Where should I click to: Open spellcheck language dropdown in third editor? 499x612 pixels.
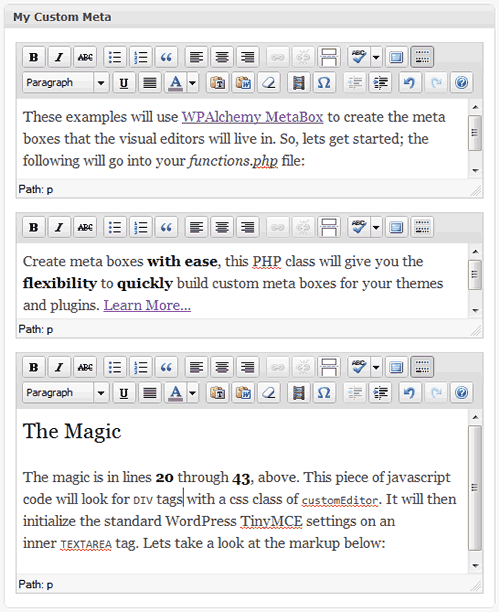click(x=376, y=367)
